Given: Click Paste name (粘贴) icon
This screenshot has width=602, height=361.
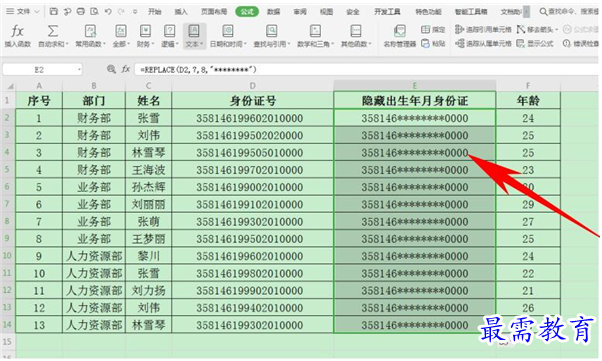Looking at the screenshot, I should [425, 43].
